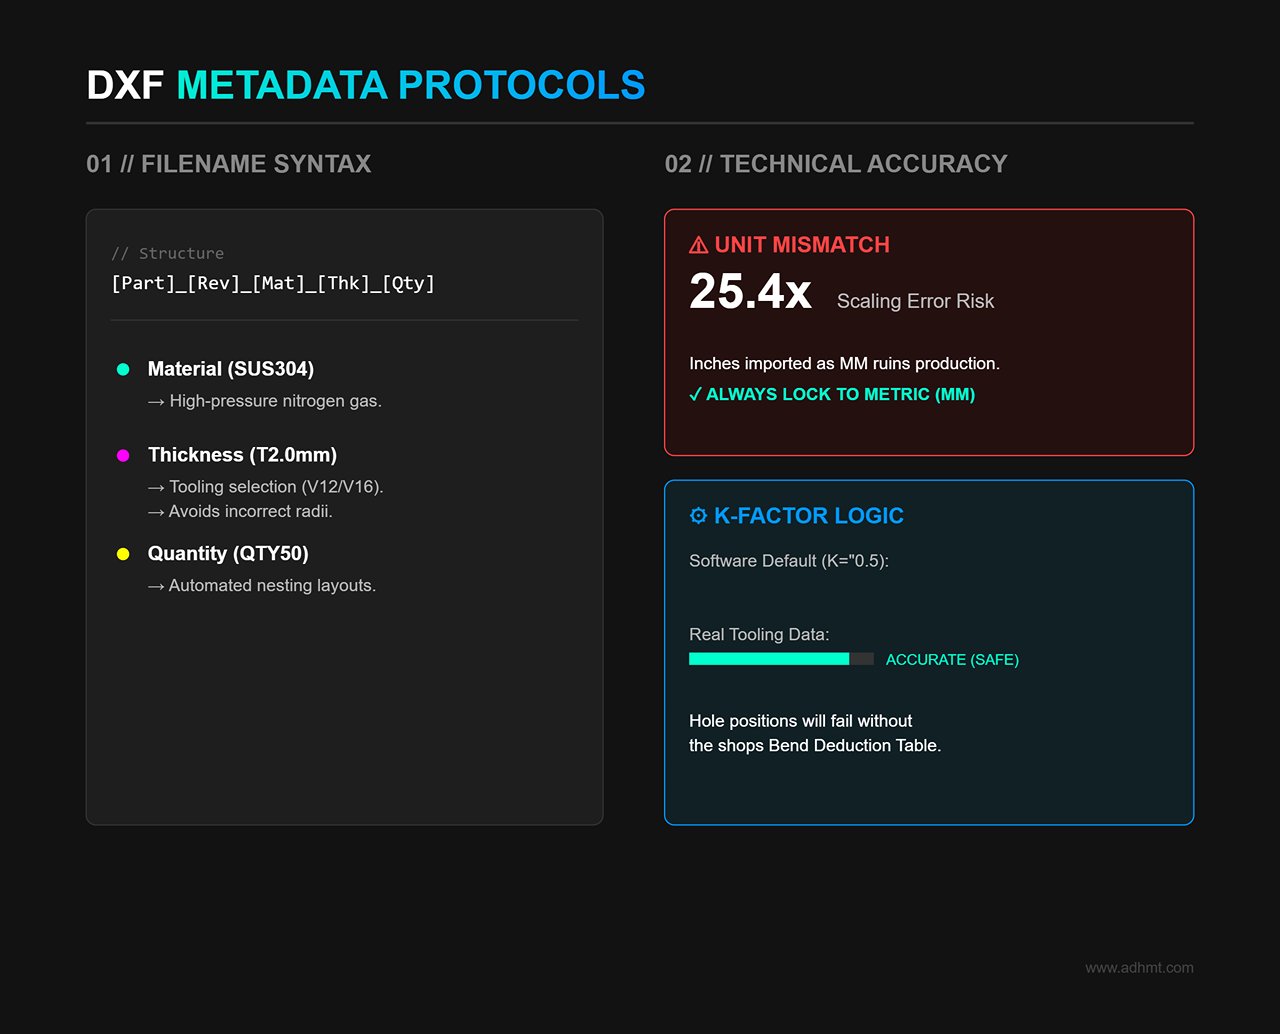Select the yellow bullet next to Quantity
This screenshot has height=1034, width=1280.
coord(123,554)
